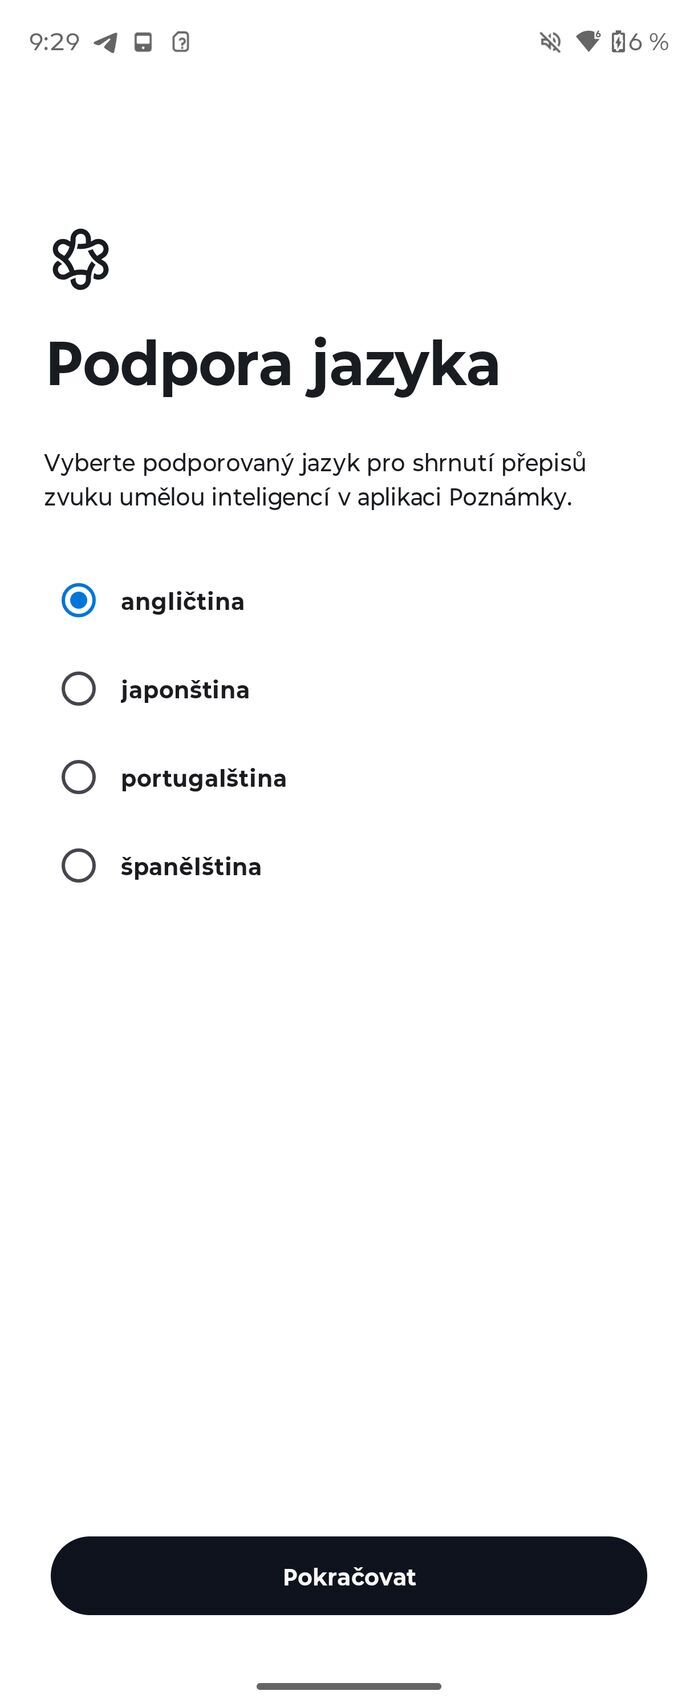Pick the portugalština radio button
Image resolution: width=698 pixels, height=1707 pixels.
coord(79,777)
